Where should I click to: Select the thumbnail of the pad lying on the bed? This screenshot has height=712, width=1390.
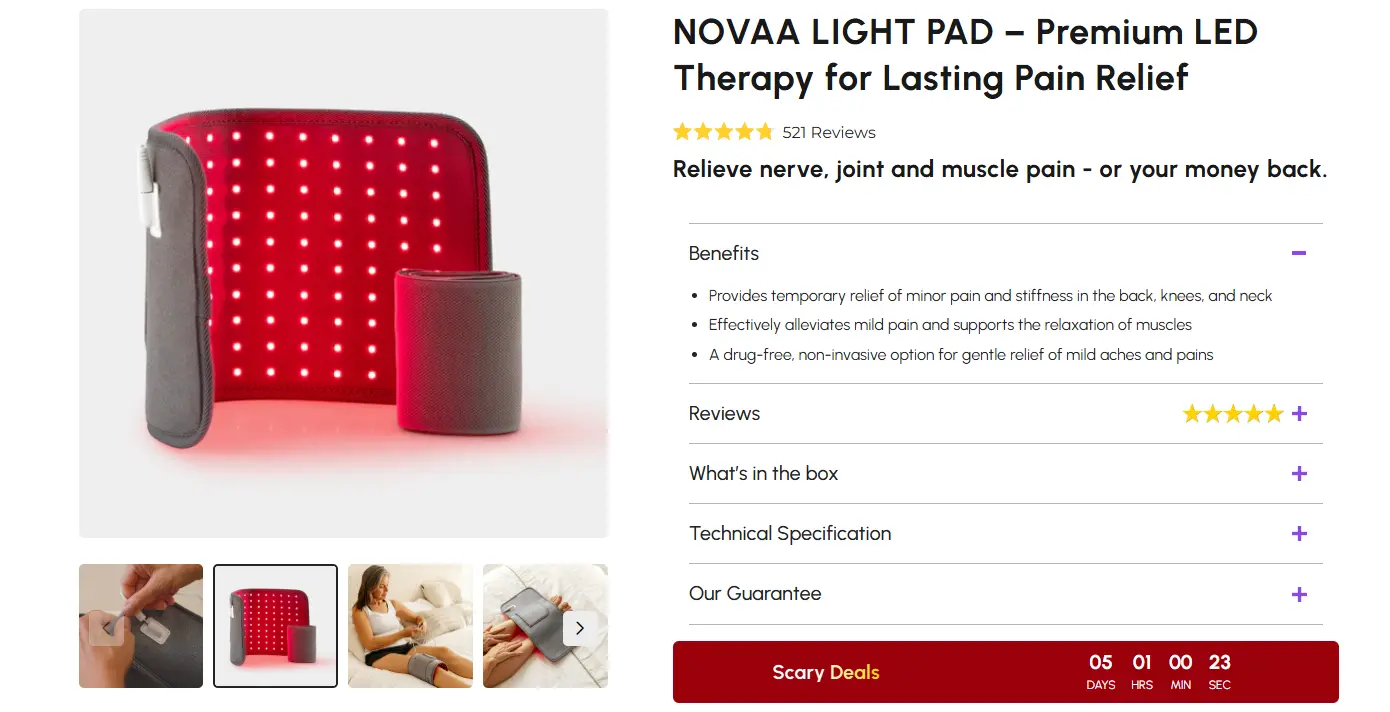coord(545,625)
